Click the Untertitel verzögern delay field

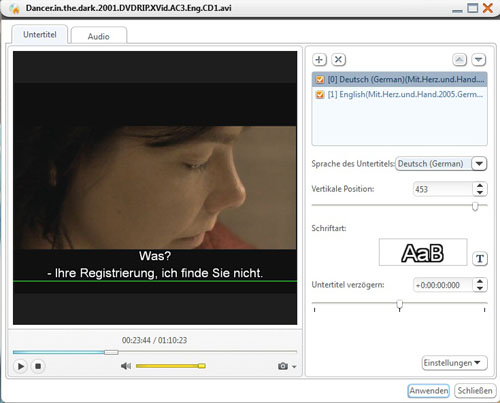point(443,285)
